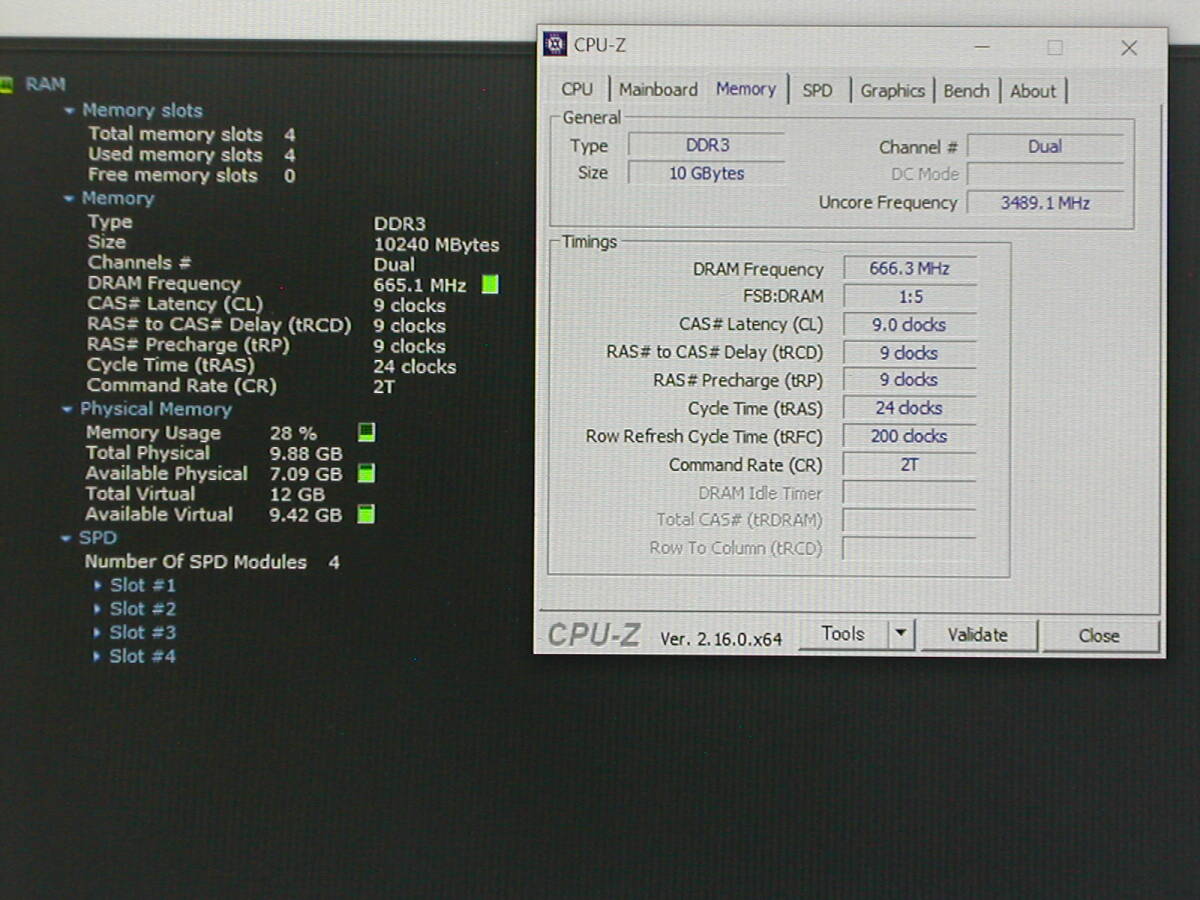Image resolution: width=1200 pixels, height=900 pixels.
Task: Switch to the Mainboard tab
Action: [658, 89]
